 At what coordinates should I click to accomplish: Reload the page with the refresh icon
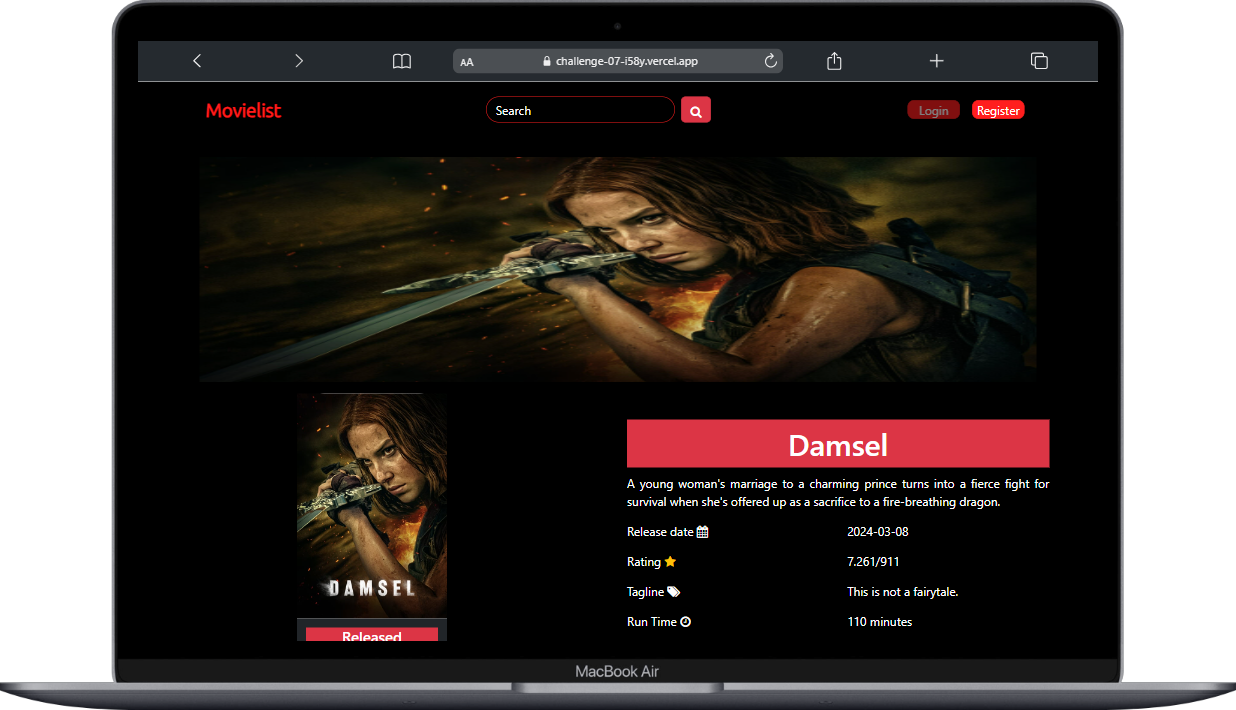[771, 61]
